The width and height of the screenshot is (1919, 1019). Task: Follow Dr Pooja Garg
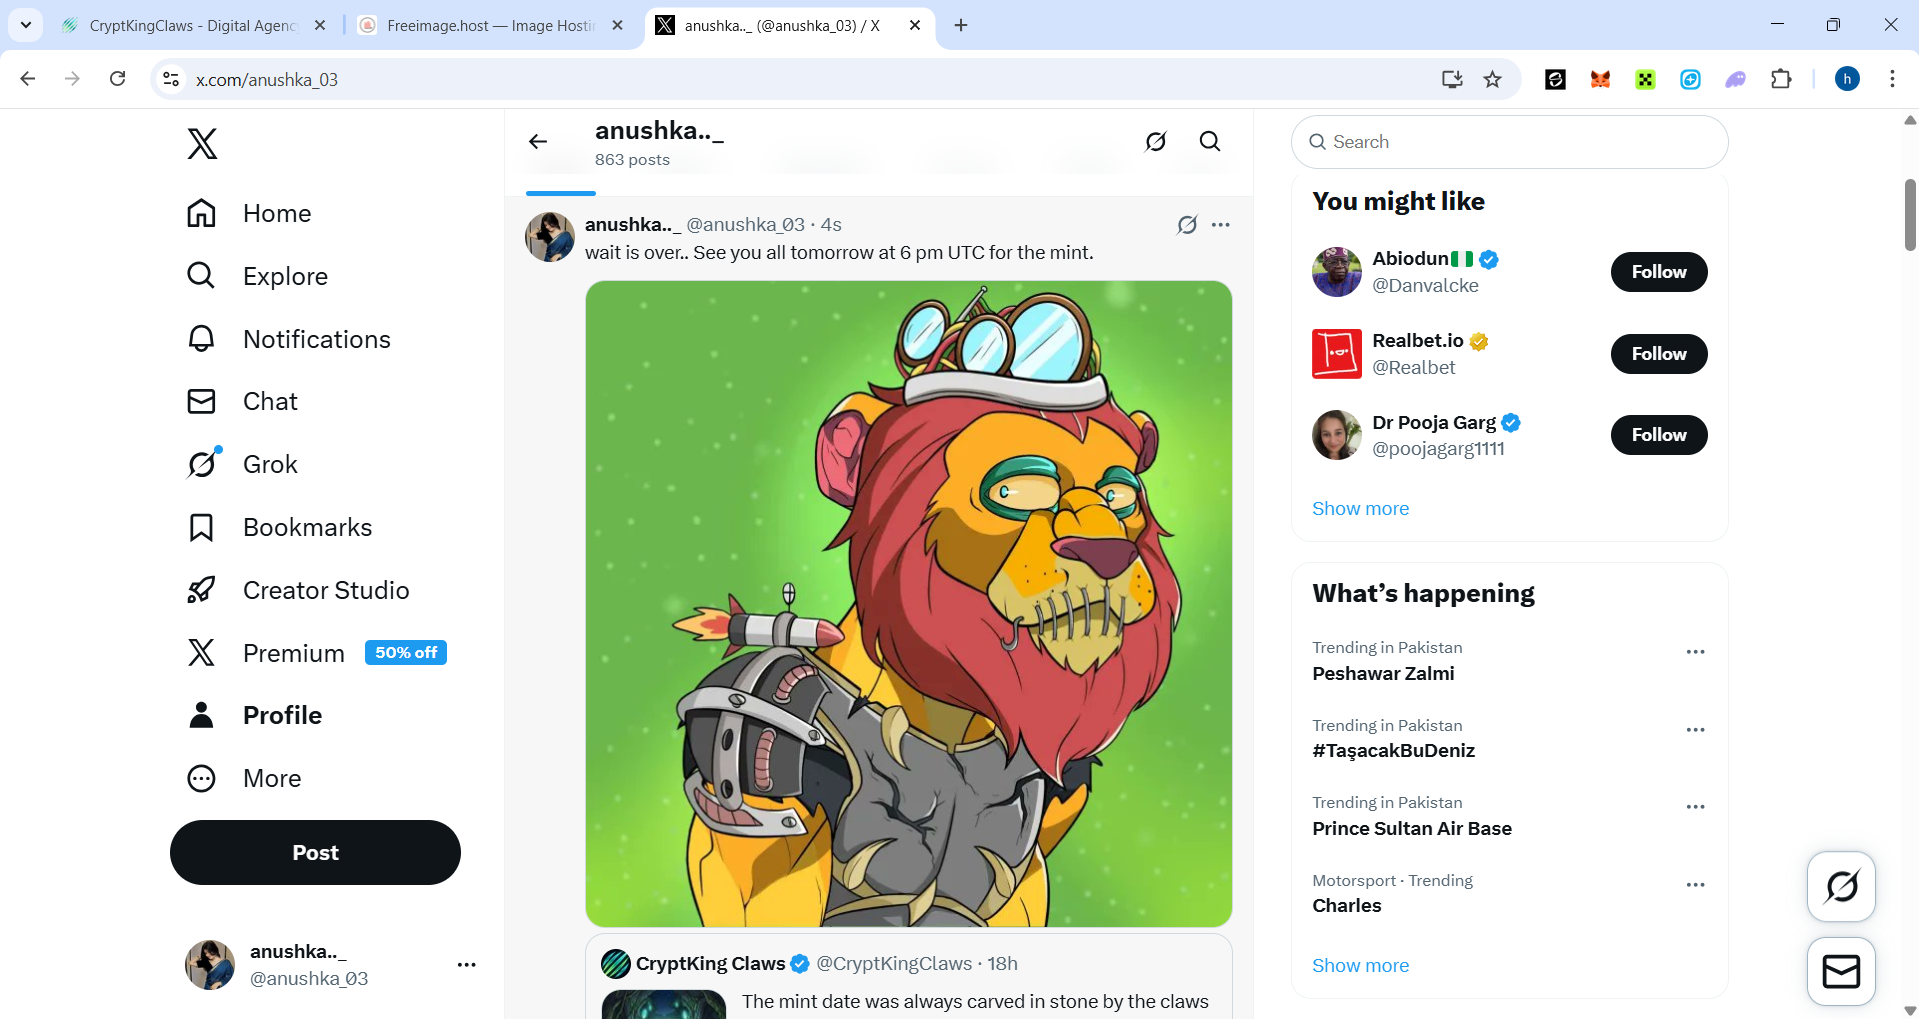coord(1659,435)
